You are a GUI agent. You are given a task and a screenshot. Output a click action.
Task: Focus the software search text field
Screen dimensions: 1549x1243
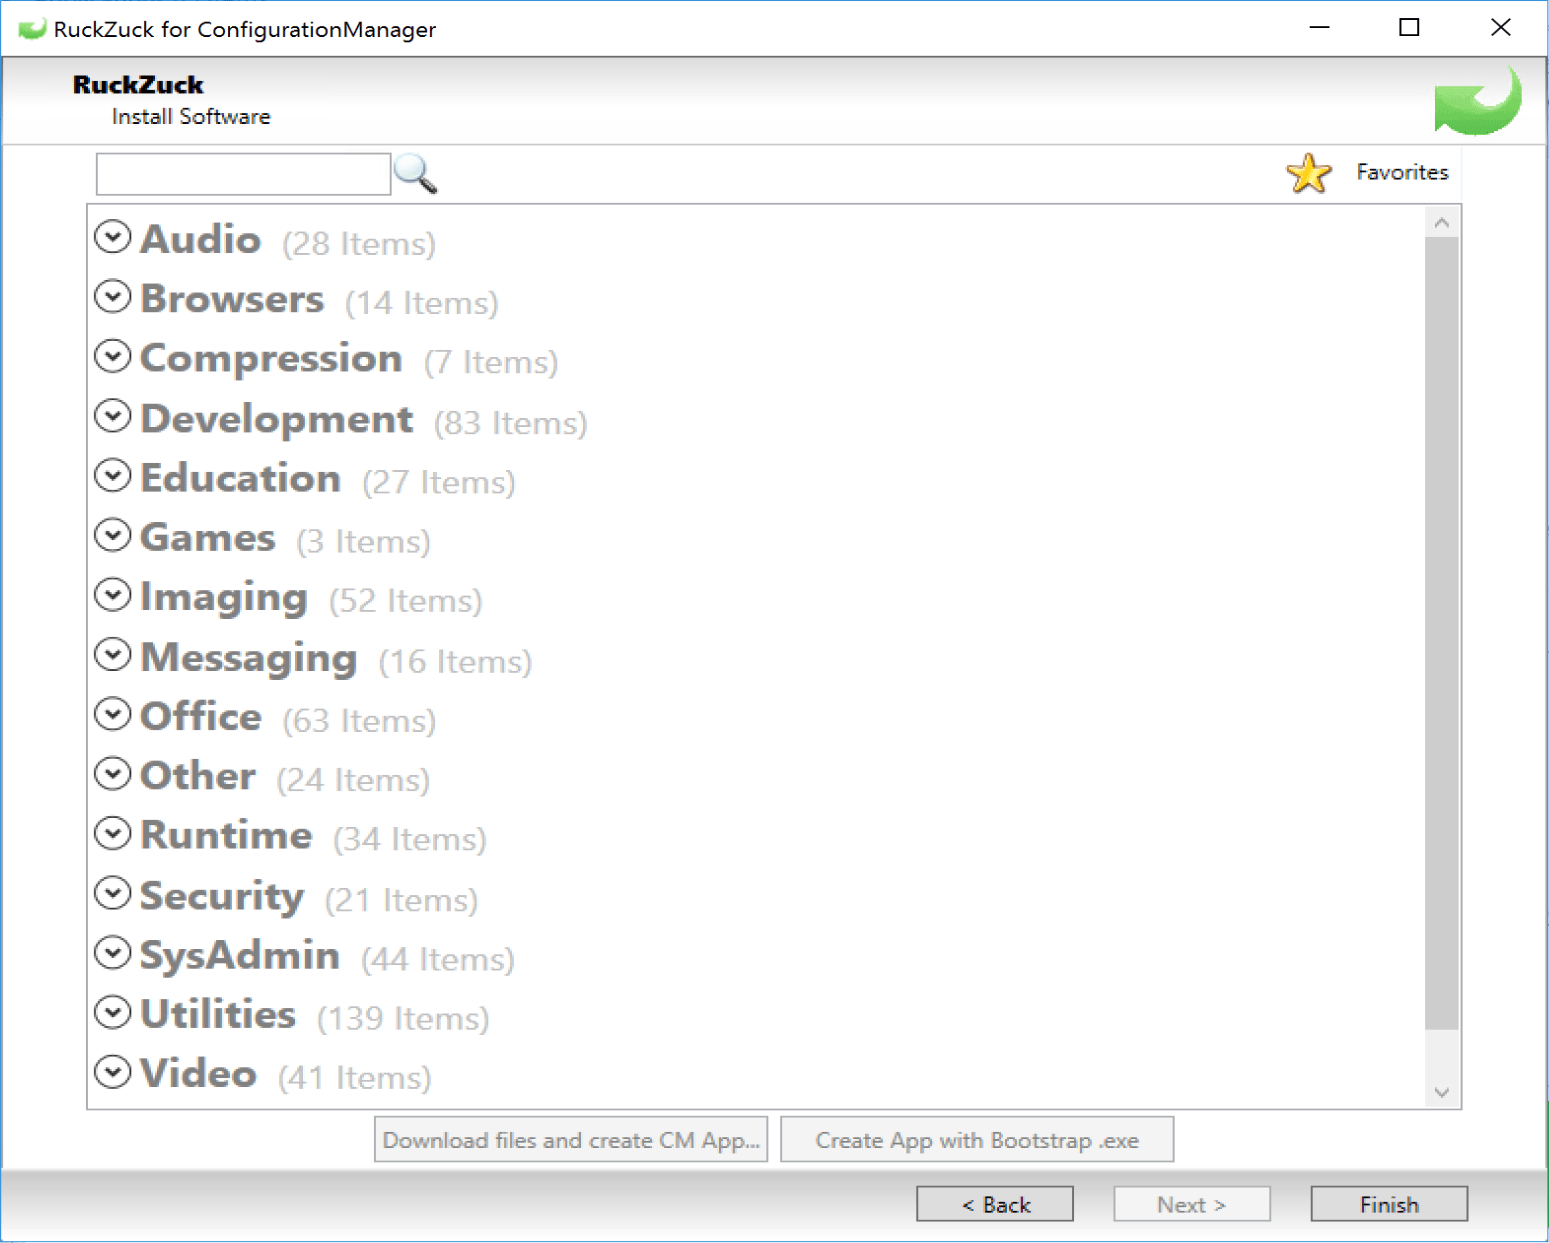coord(243,174)
